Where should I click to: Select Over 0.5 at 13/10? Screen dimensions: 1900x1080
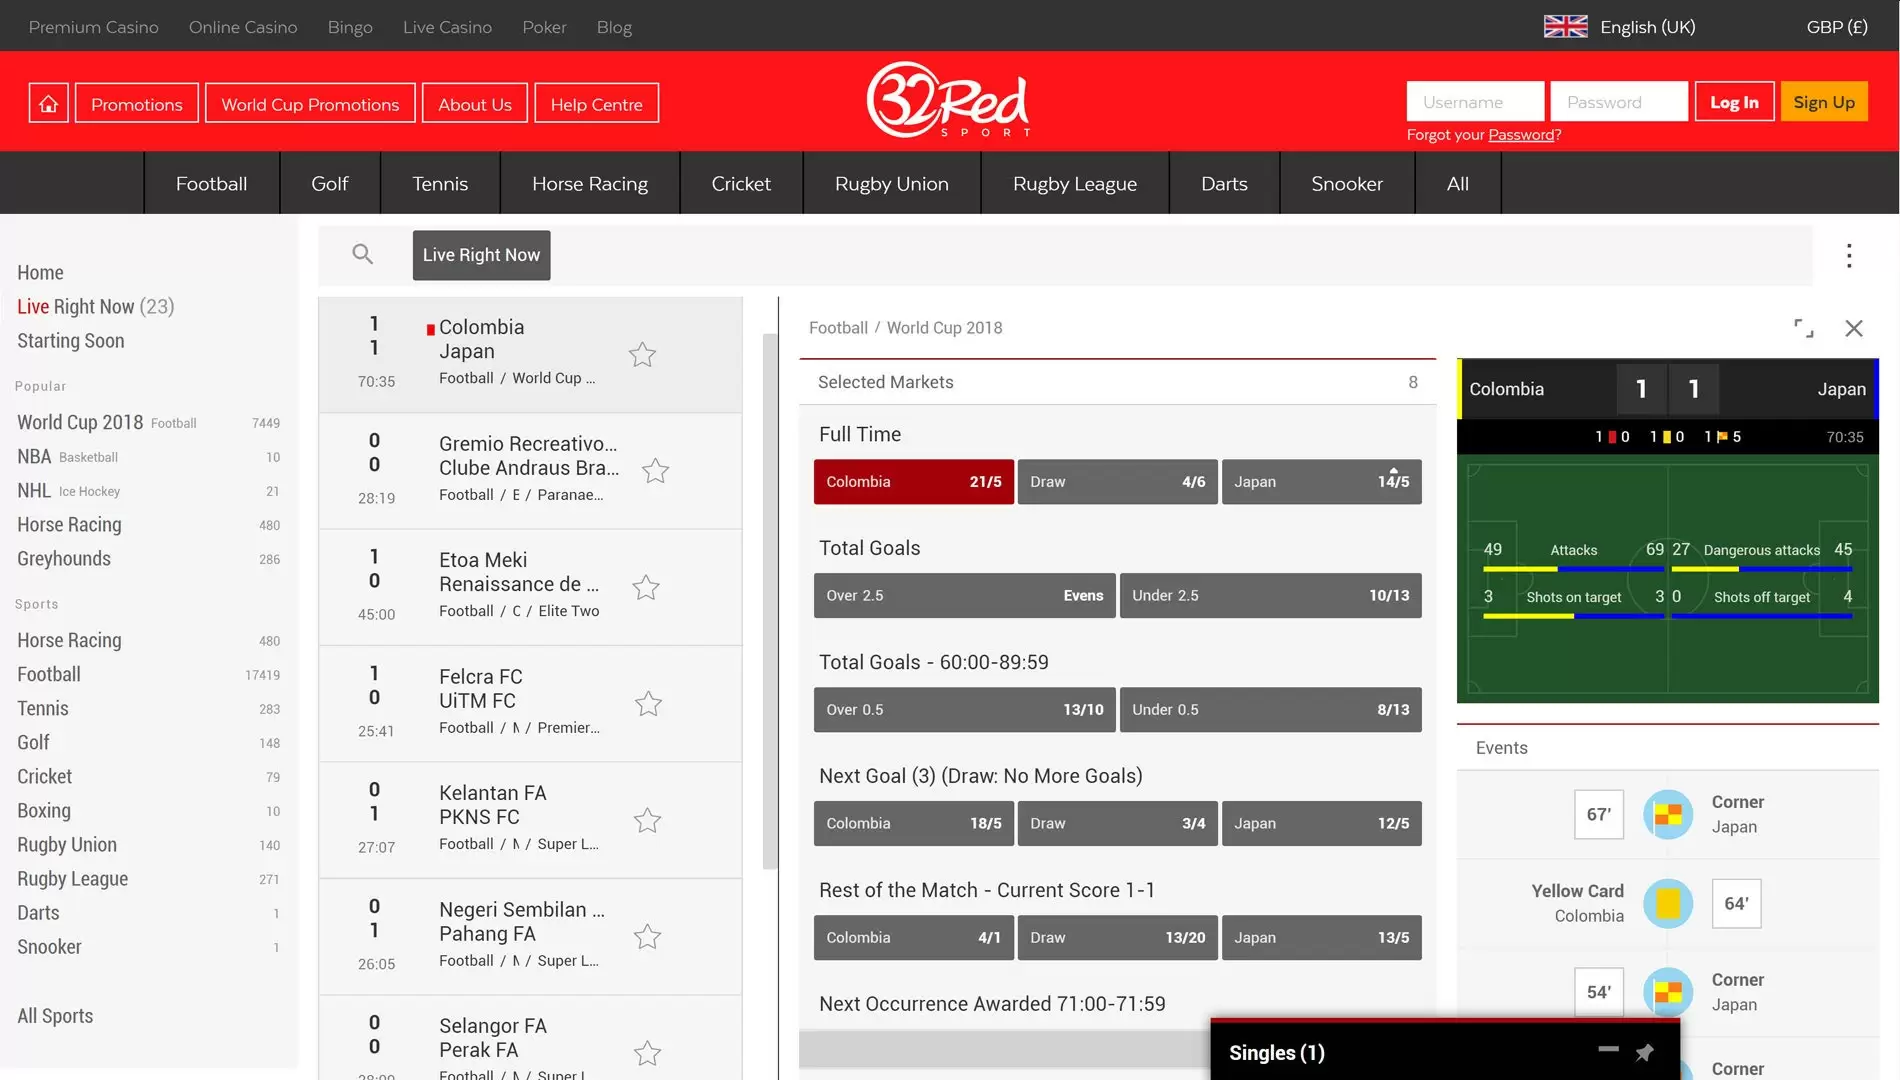click(x=965, y=710)
